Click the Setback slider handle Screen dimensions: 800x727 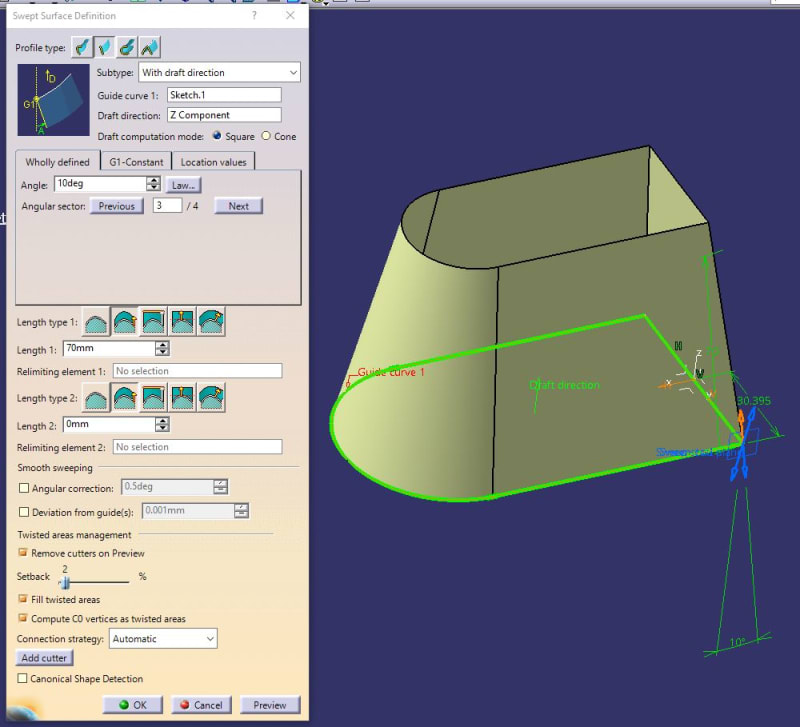click(65, 582)
